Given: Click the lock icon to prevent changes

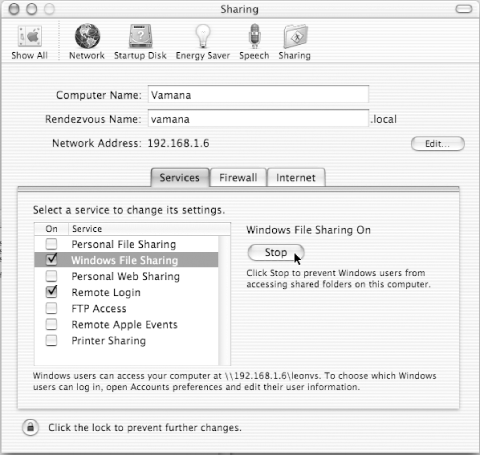Looking at the screenshot, I should point(30,427).
